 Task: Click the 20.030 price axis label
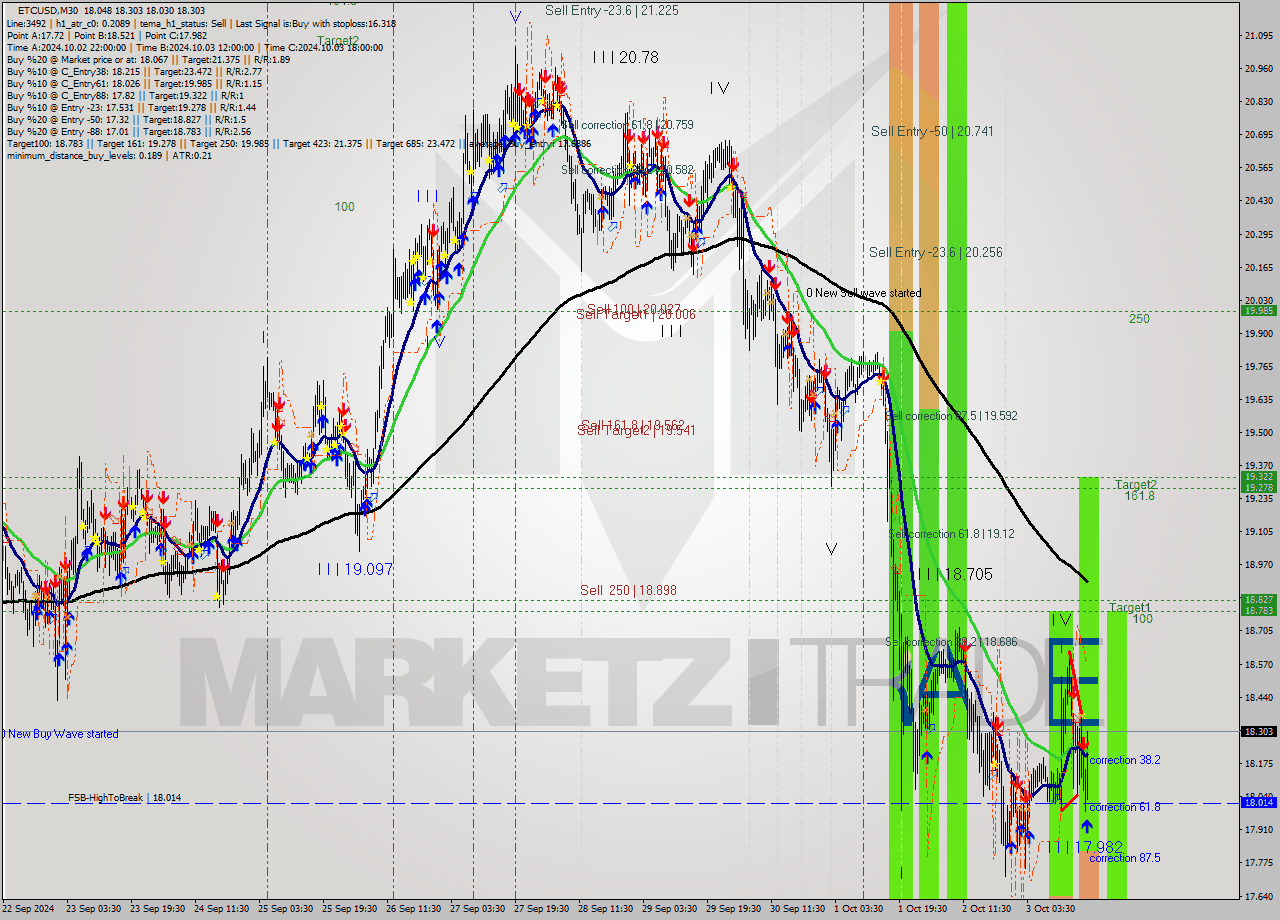coord(1258,300)
